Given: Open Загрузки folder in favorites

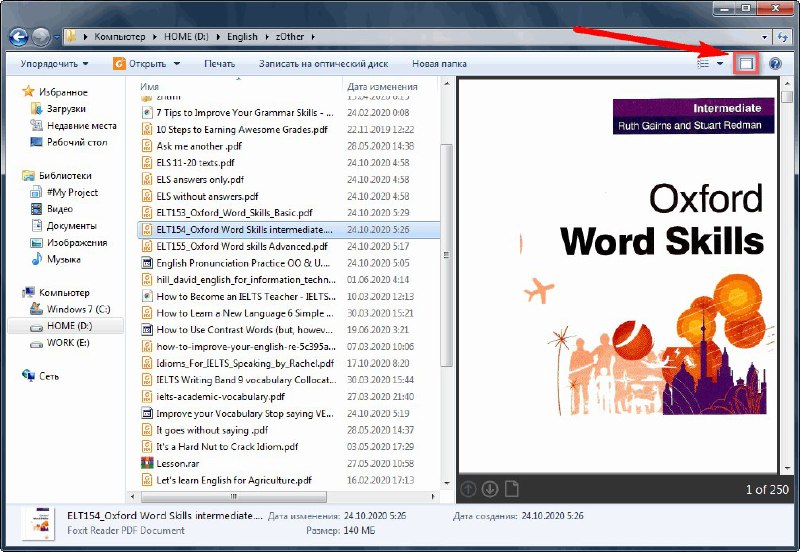Looking at the screenshot, I should tap(58, 109).
